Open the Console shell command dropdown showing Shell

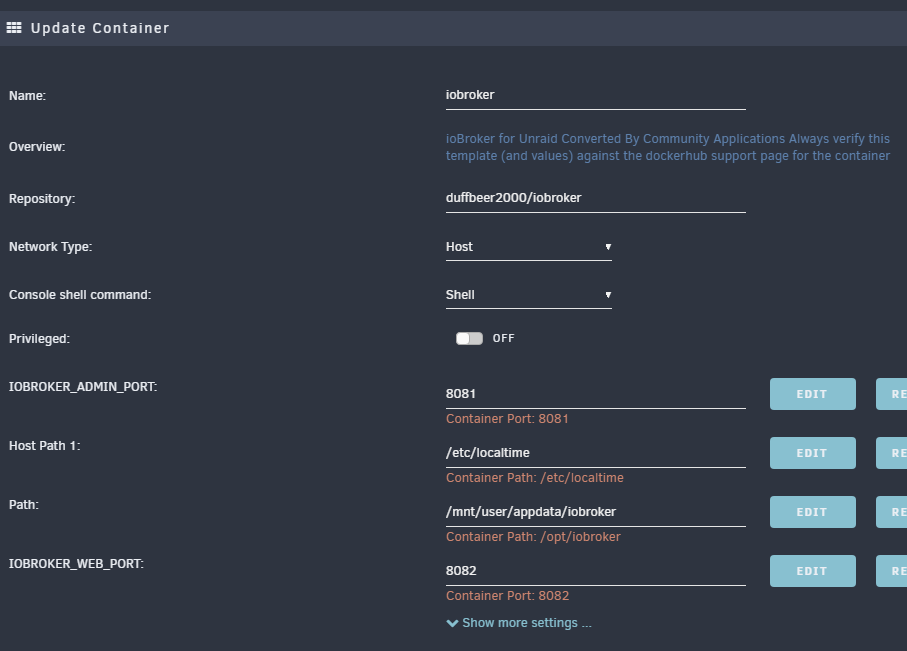point(529,295)
